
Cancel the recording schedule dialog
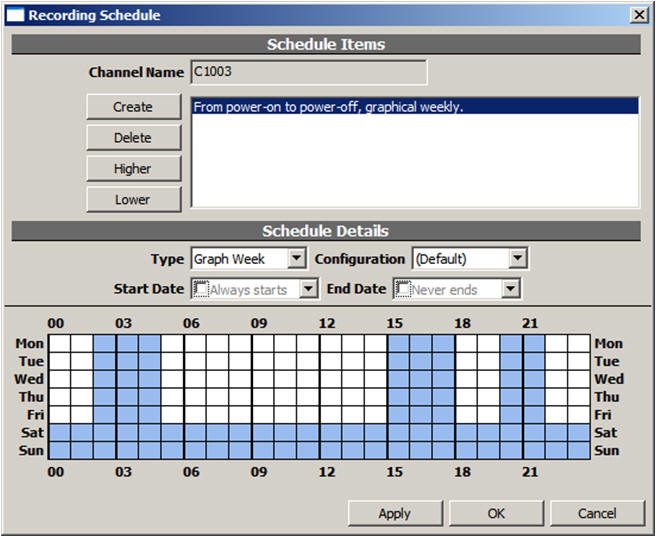tap(597, 513)
